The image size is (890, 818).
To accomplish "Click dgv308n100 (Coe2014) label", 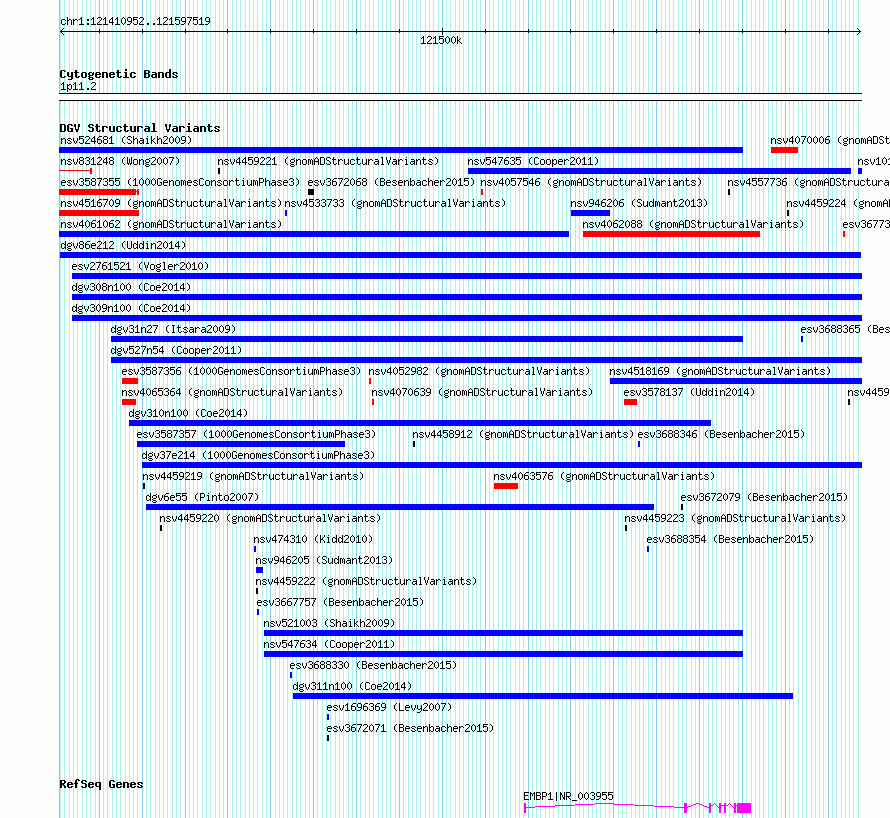I will tap(131, 287).
